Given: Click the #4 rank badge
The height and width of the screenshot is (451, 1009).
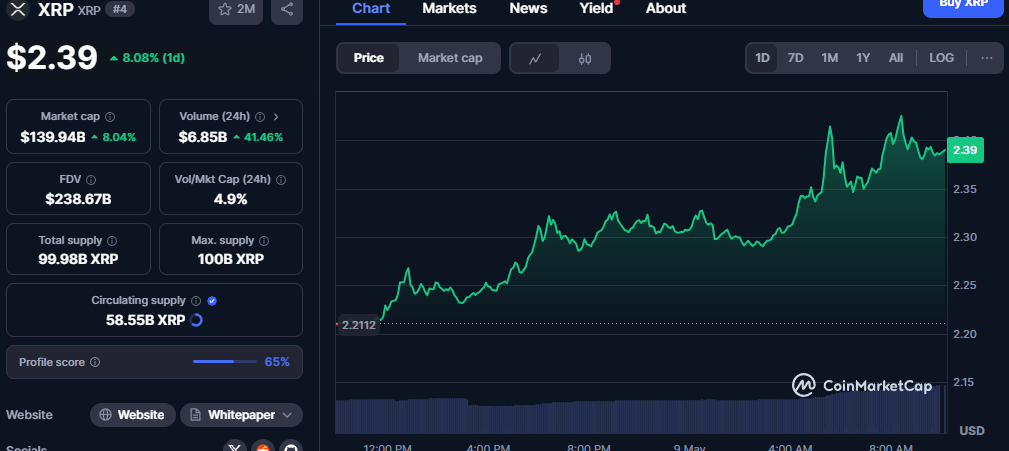Looking at the screenshot, I should (120, 10).
